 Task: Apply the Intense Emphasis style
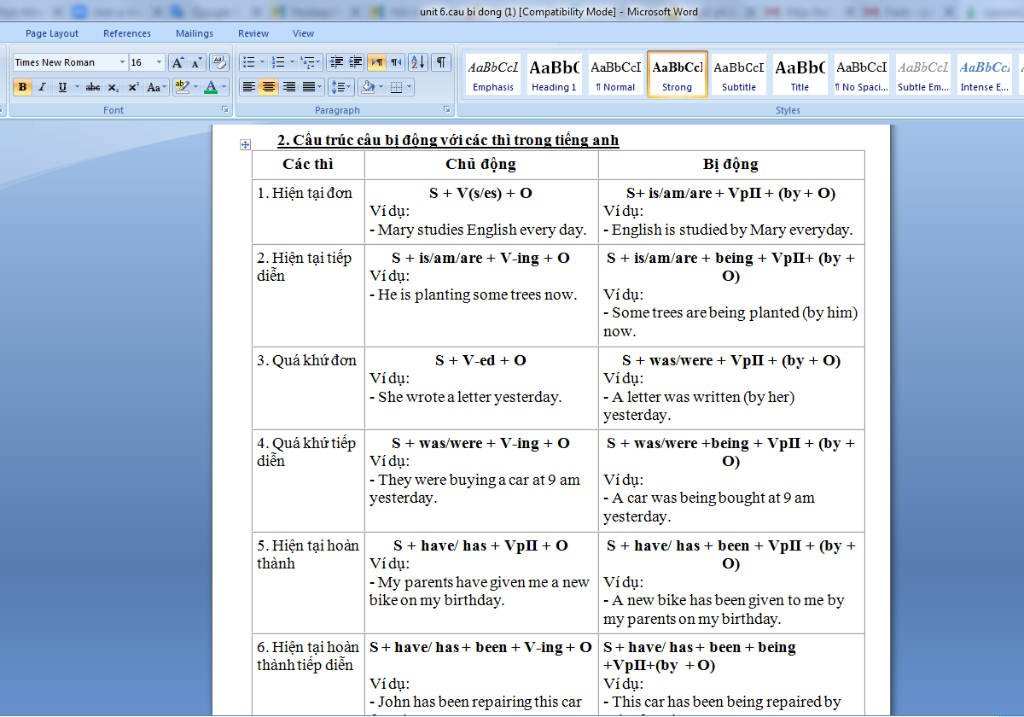984,75
